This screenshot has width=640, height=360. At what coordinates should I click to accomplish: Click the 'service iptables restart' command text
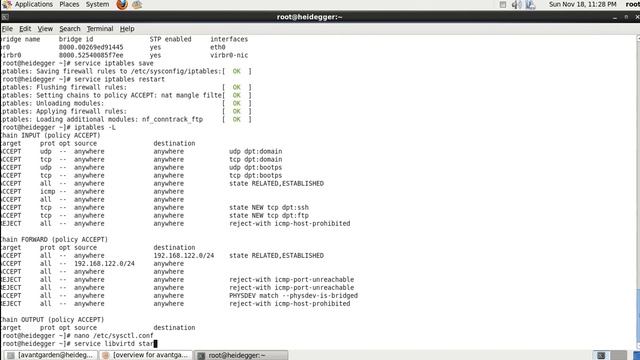click(119, 79)
